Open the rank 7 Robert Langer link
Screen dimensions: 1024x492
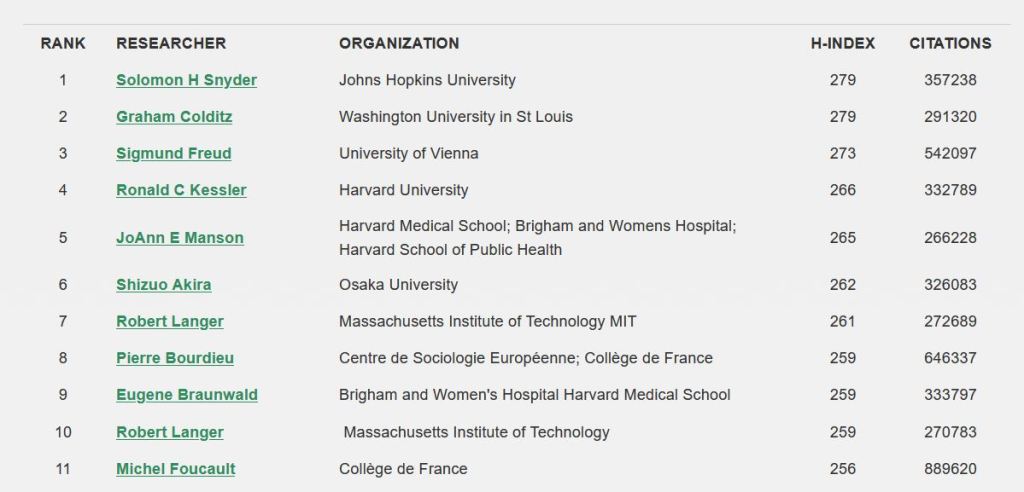(170, 322)
